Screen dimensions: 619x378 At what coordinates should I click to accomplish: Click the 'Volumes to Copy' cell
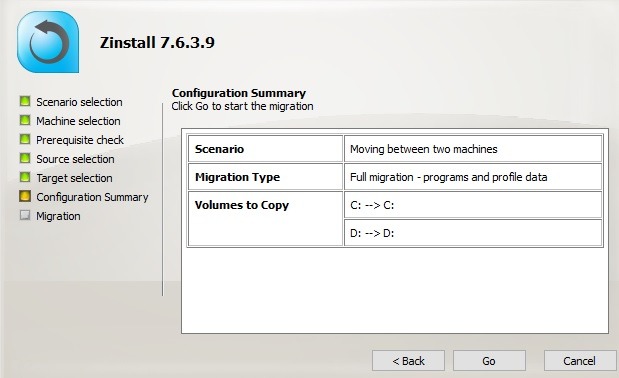(265, 219)
